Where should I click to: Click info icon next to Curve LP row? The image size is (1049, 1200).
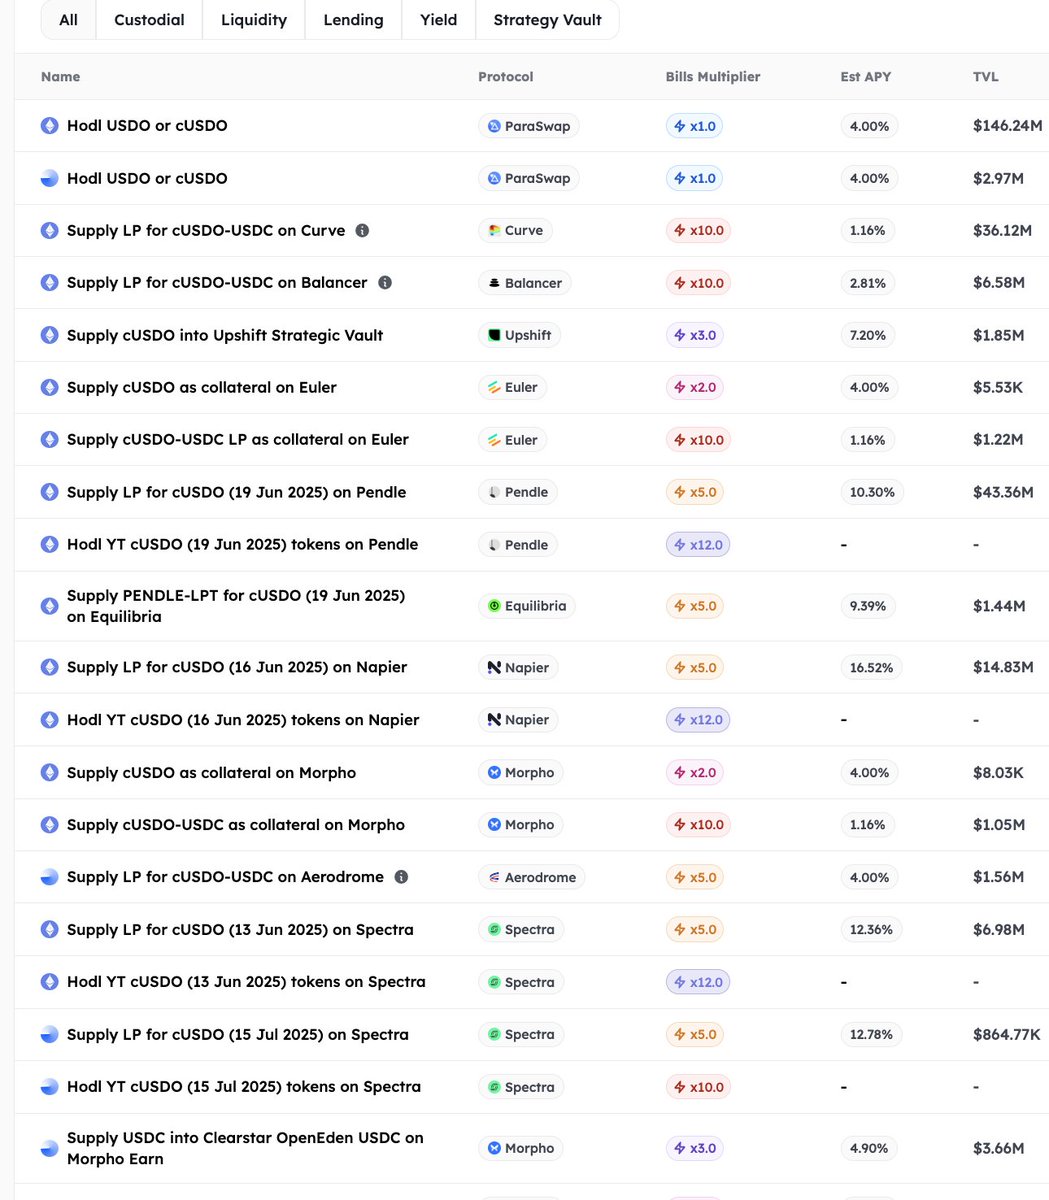click(x=362, y=230)
